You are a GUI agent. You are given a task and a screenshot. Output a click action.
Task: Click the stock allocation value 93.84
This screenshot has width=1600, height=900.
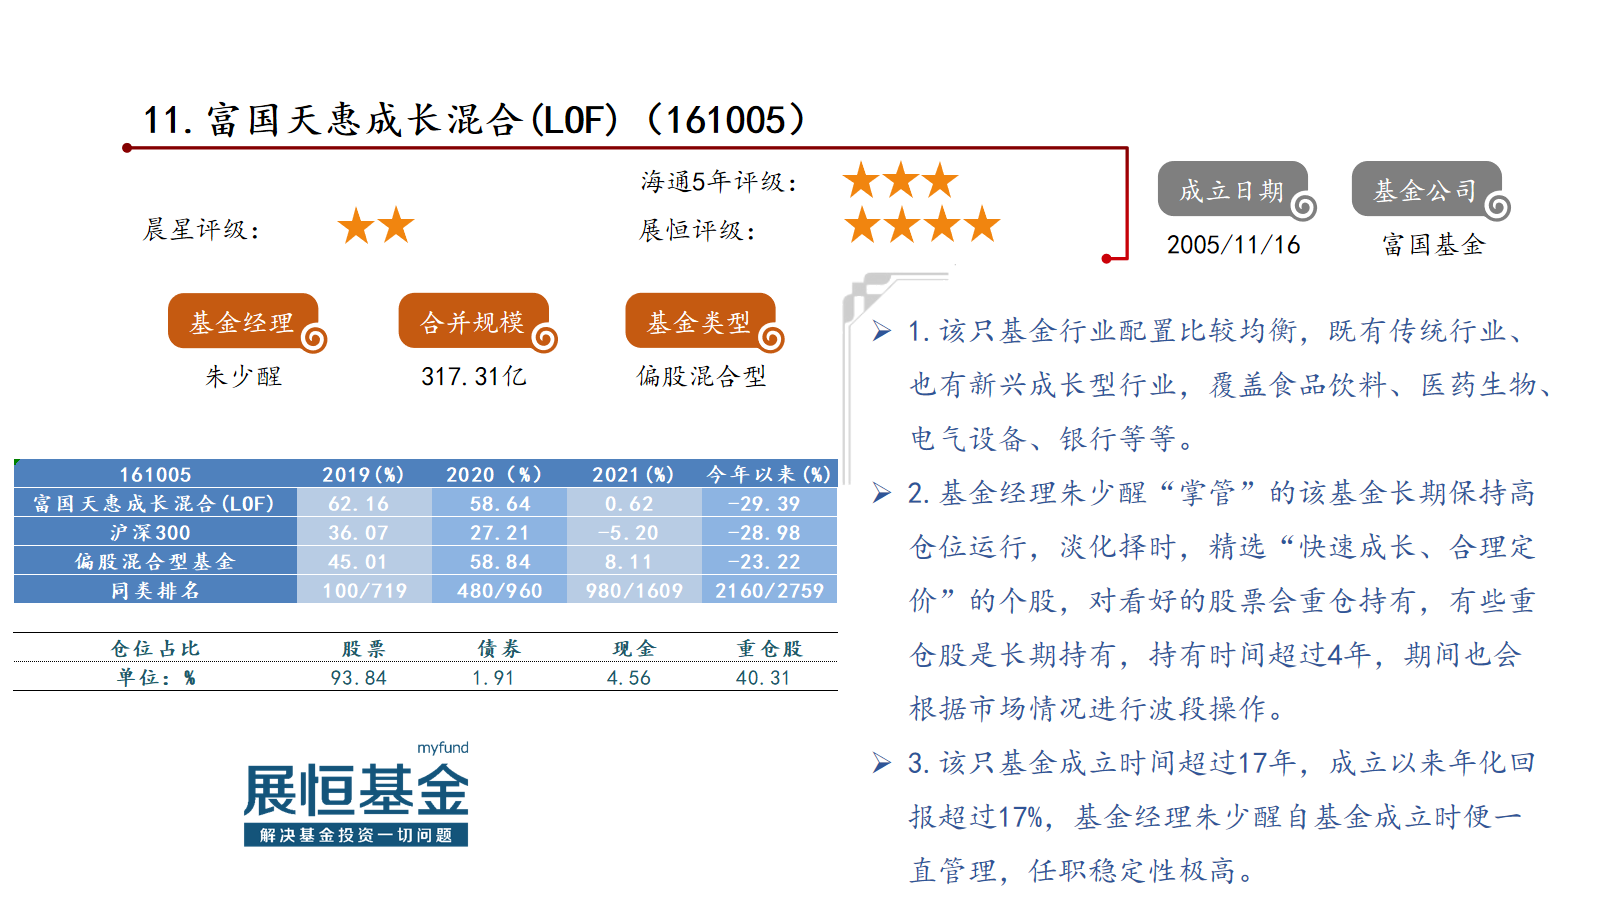point(358,677)
